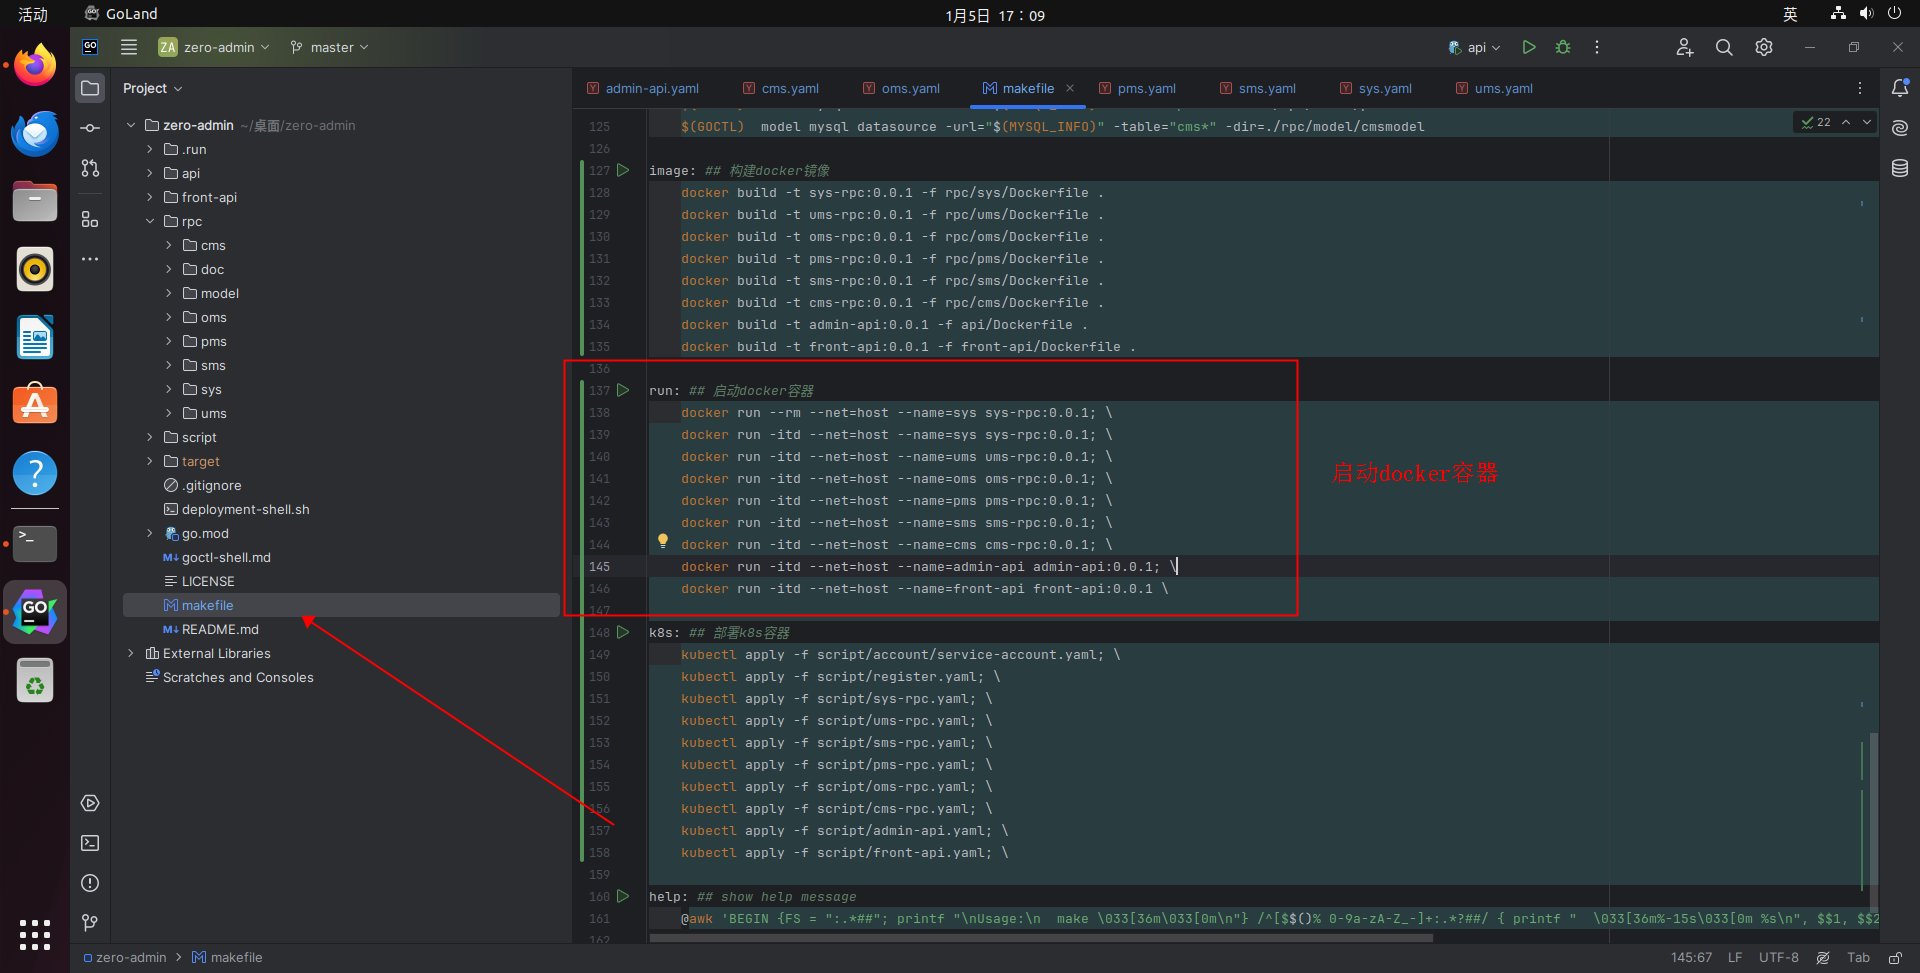Open the main hamburger menu

[129, 47]
